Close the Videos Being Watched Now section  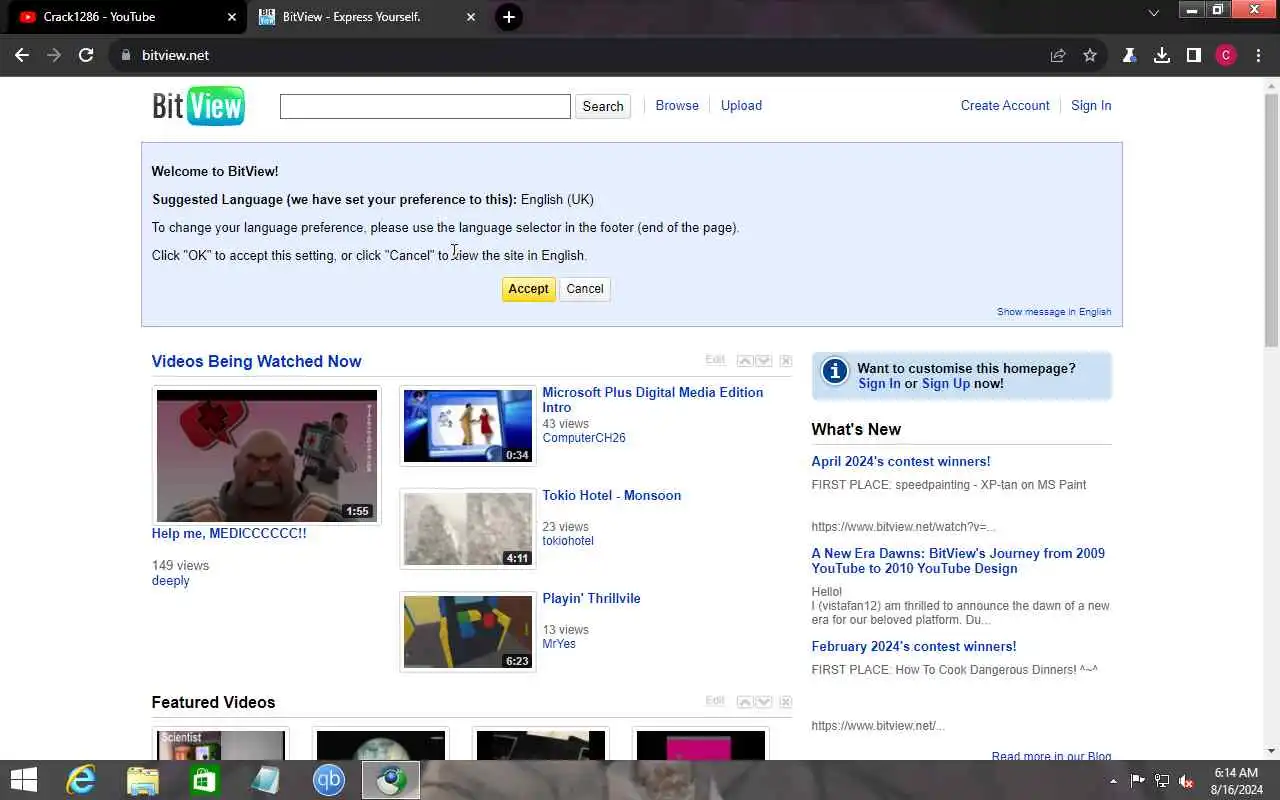pyautogui.click(x=785, y=361)
